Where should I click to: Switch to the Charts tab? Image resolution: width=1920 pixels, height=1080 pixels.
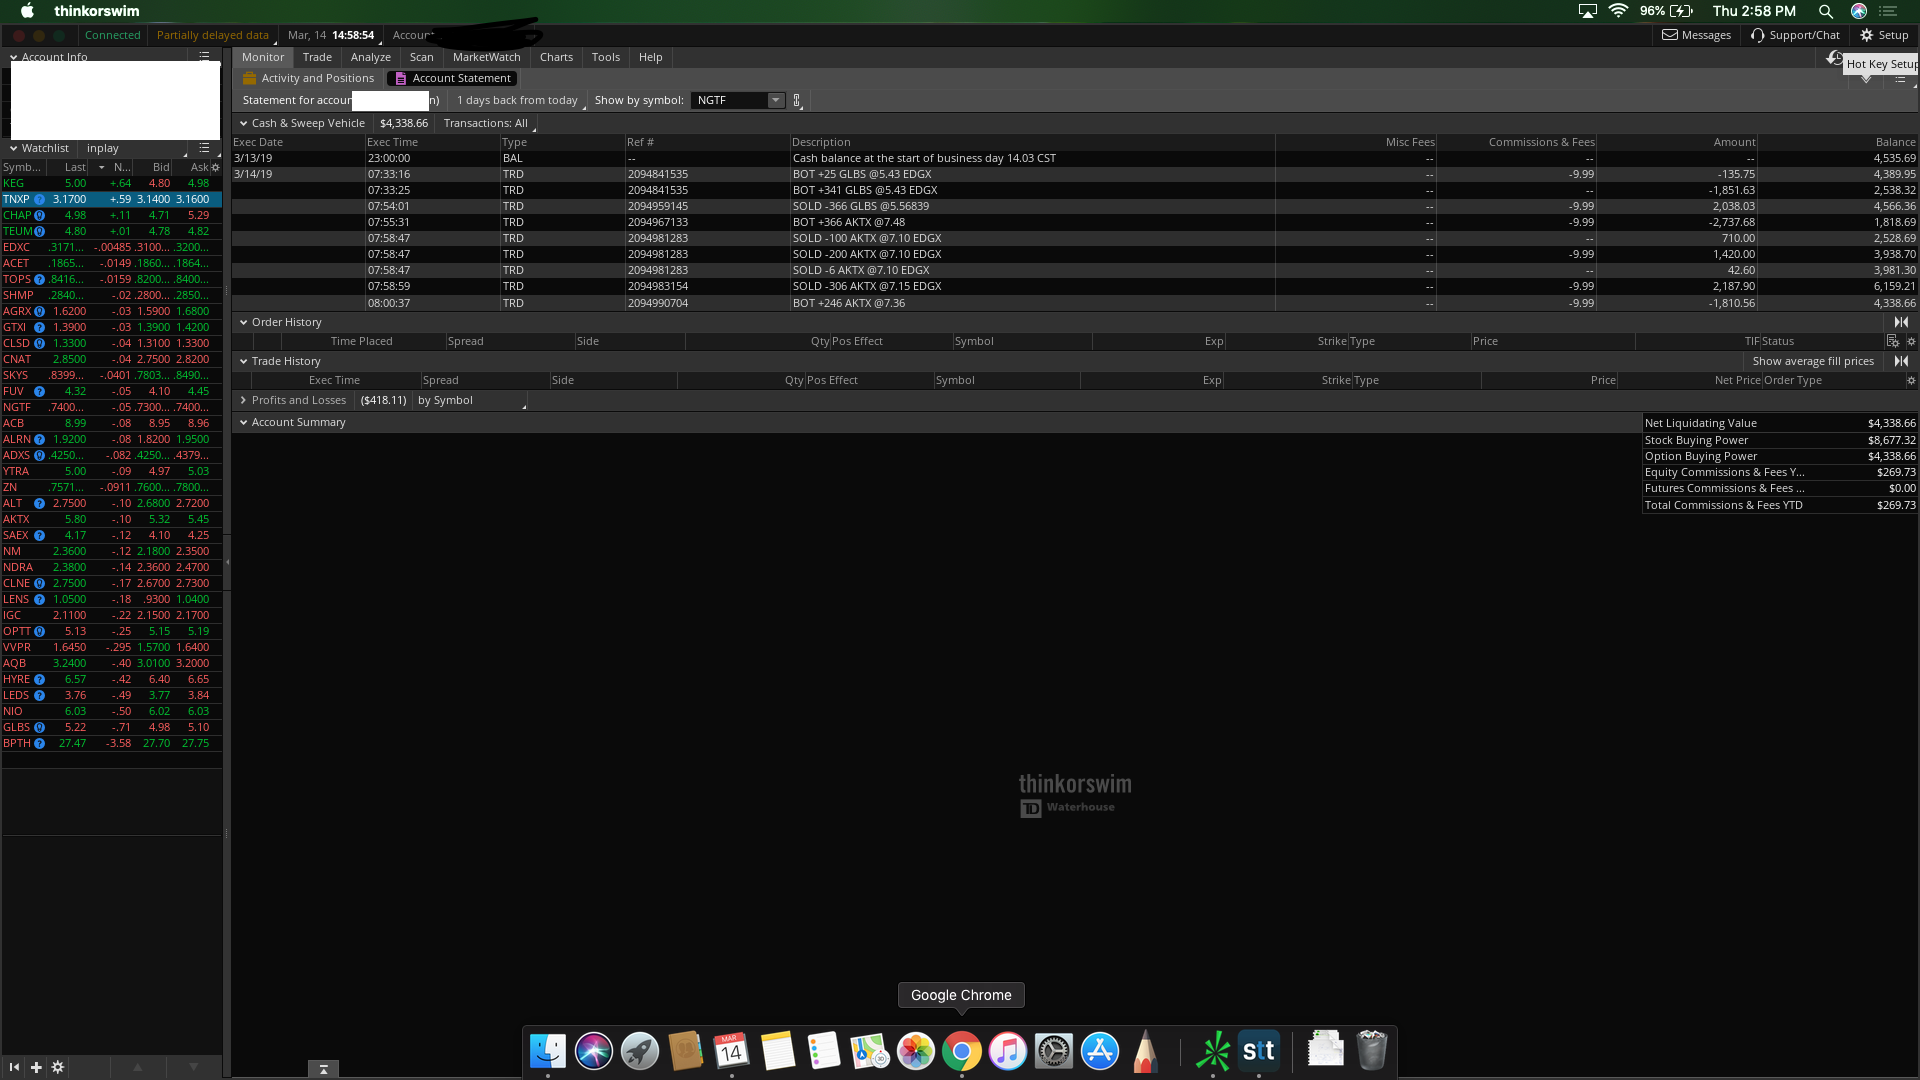(x=556, y=57)
